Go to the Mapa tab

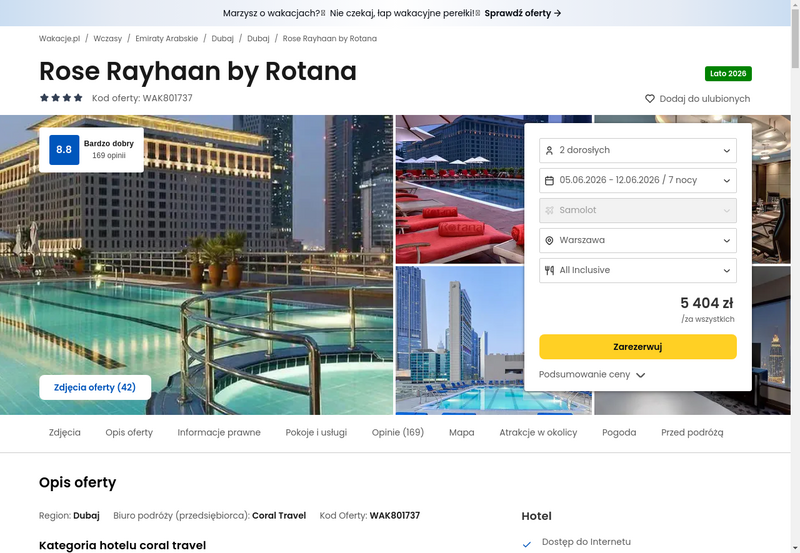461,433
